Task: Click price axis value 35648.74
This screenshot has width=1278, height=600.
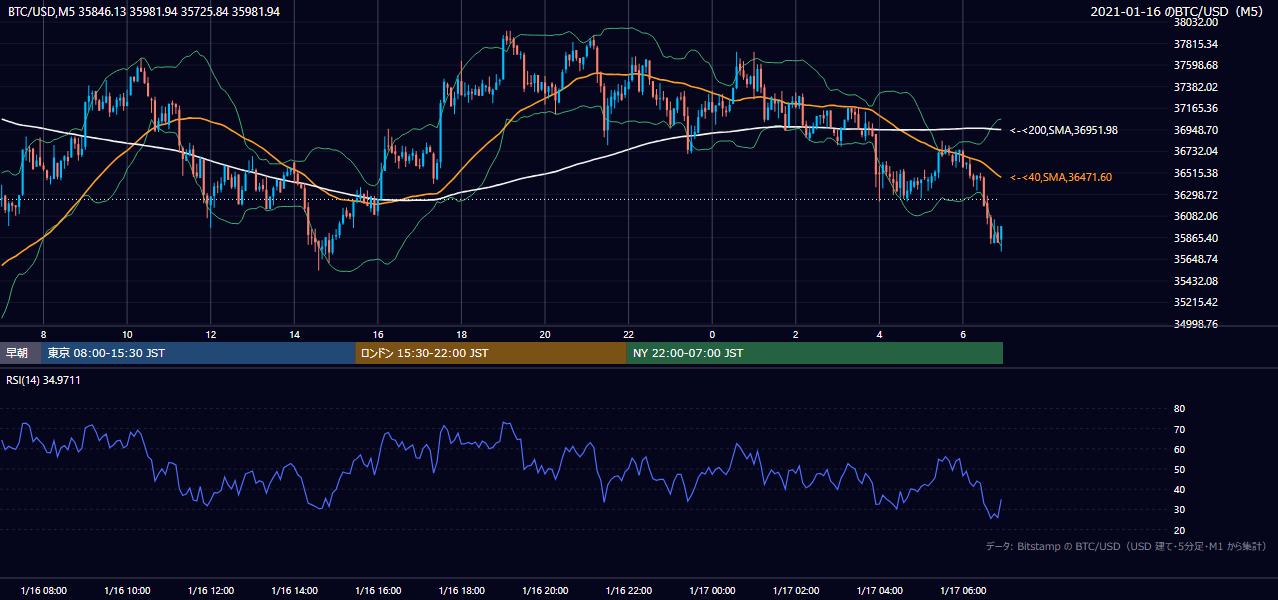Action: click(x=1196, y=259)
